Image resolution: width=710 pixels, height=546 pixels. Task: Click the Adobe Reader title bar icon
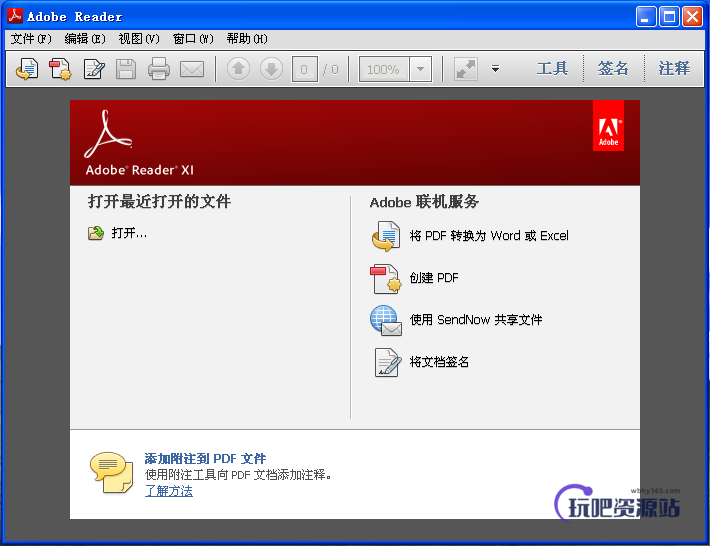[15, 16]
